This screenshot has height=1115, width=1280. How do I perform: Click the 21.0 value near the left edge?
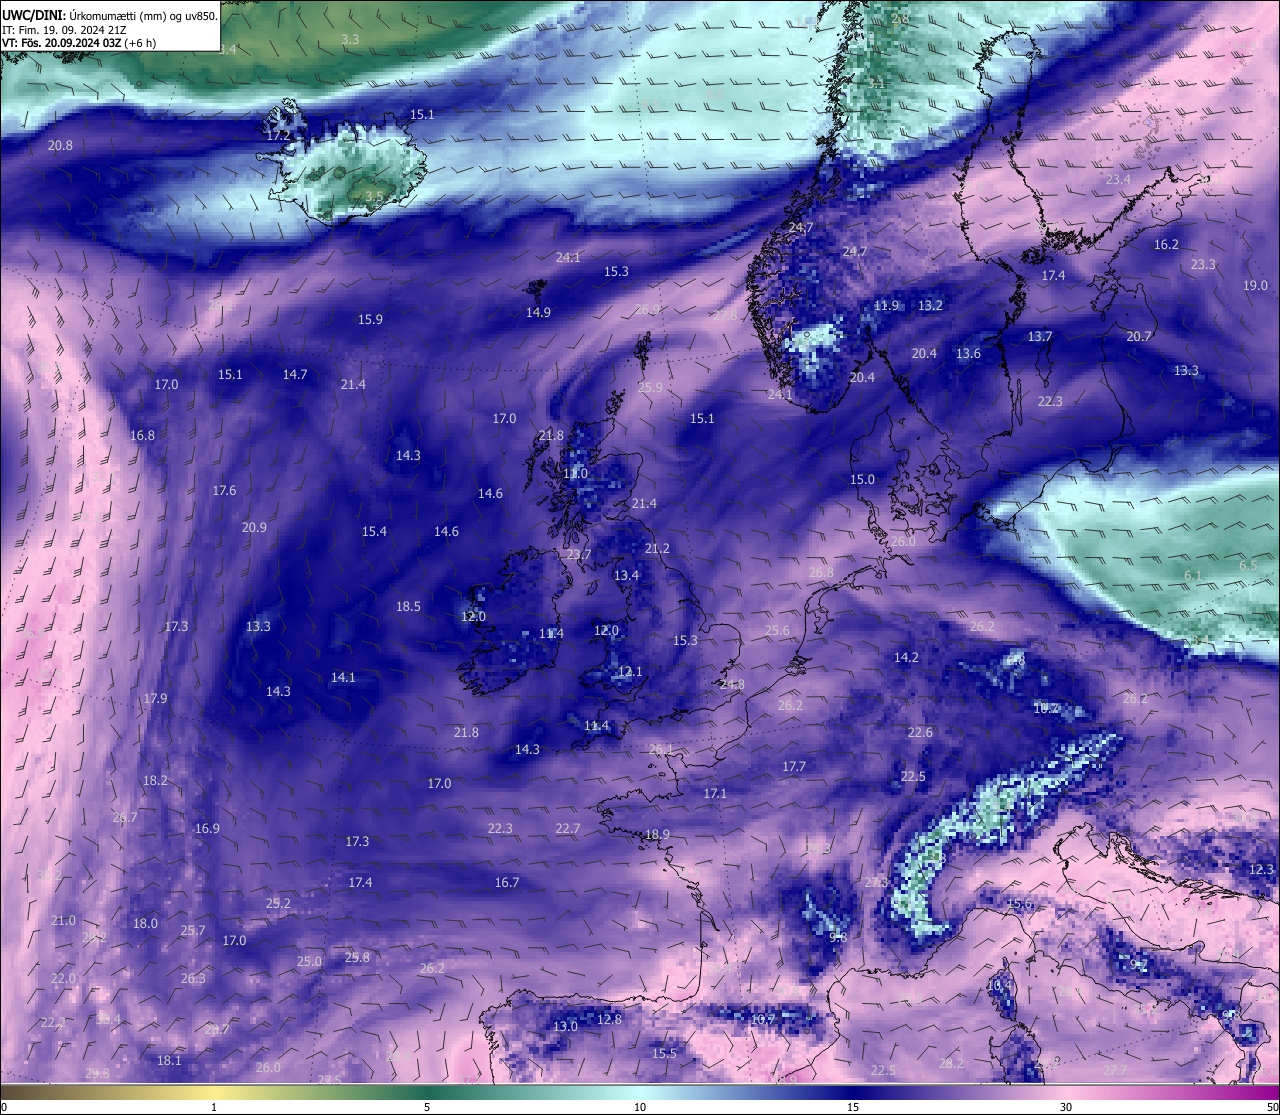pyautogui.click(x=63, y=920)
